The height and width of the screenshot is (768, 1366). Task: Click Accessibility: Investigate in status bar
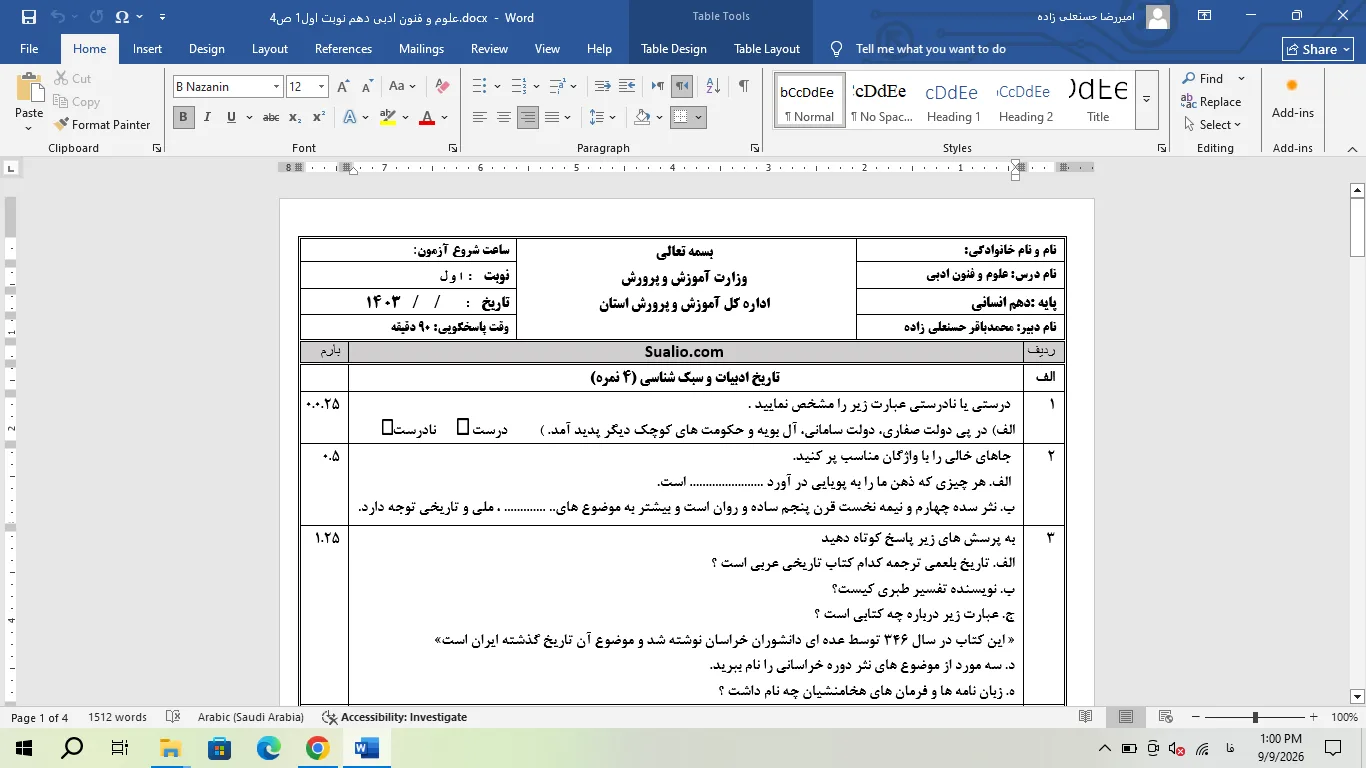[x=394, y=717]
